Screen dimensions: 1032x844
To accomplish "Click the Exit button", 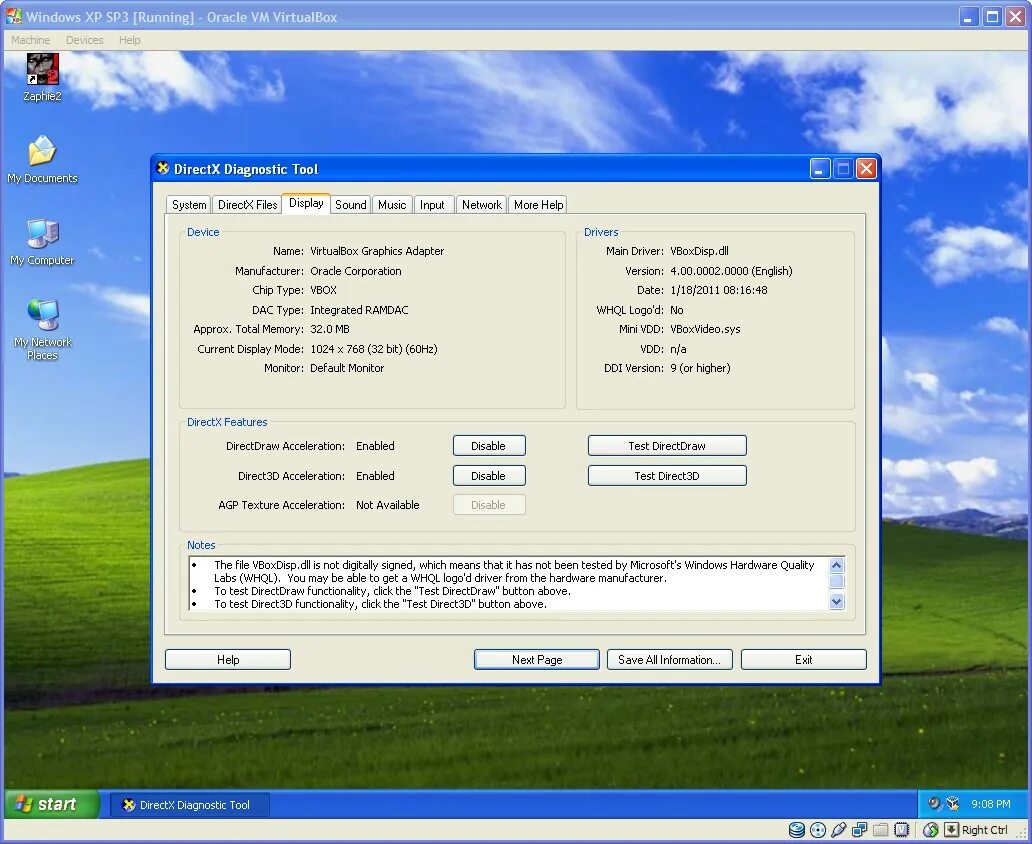I will 804,660.
